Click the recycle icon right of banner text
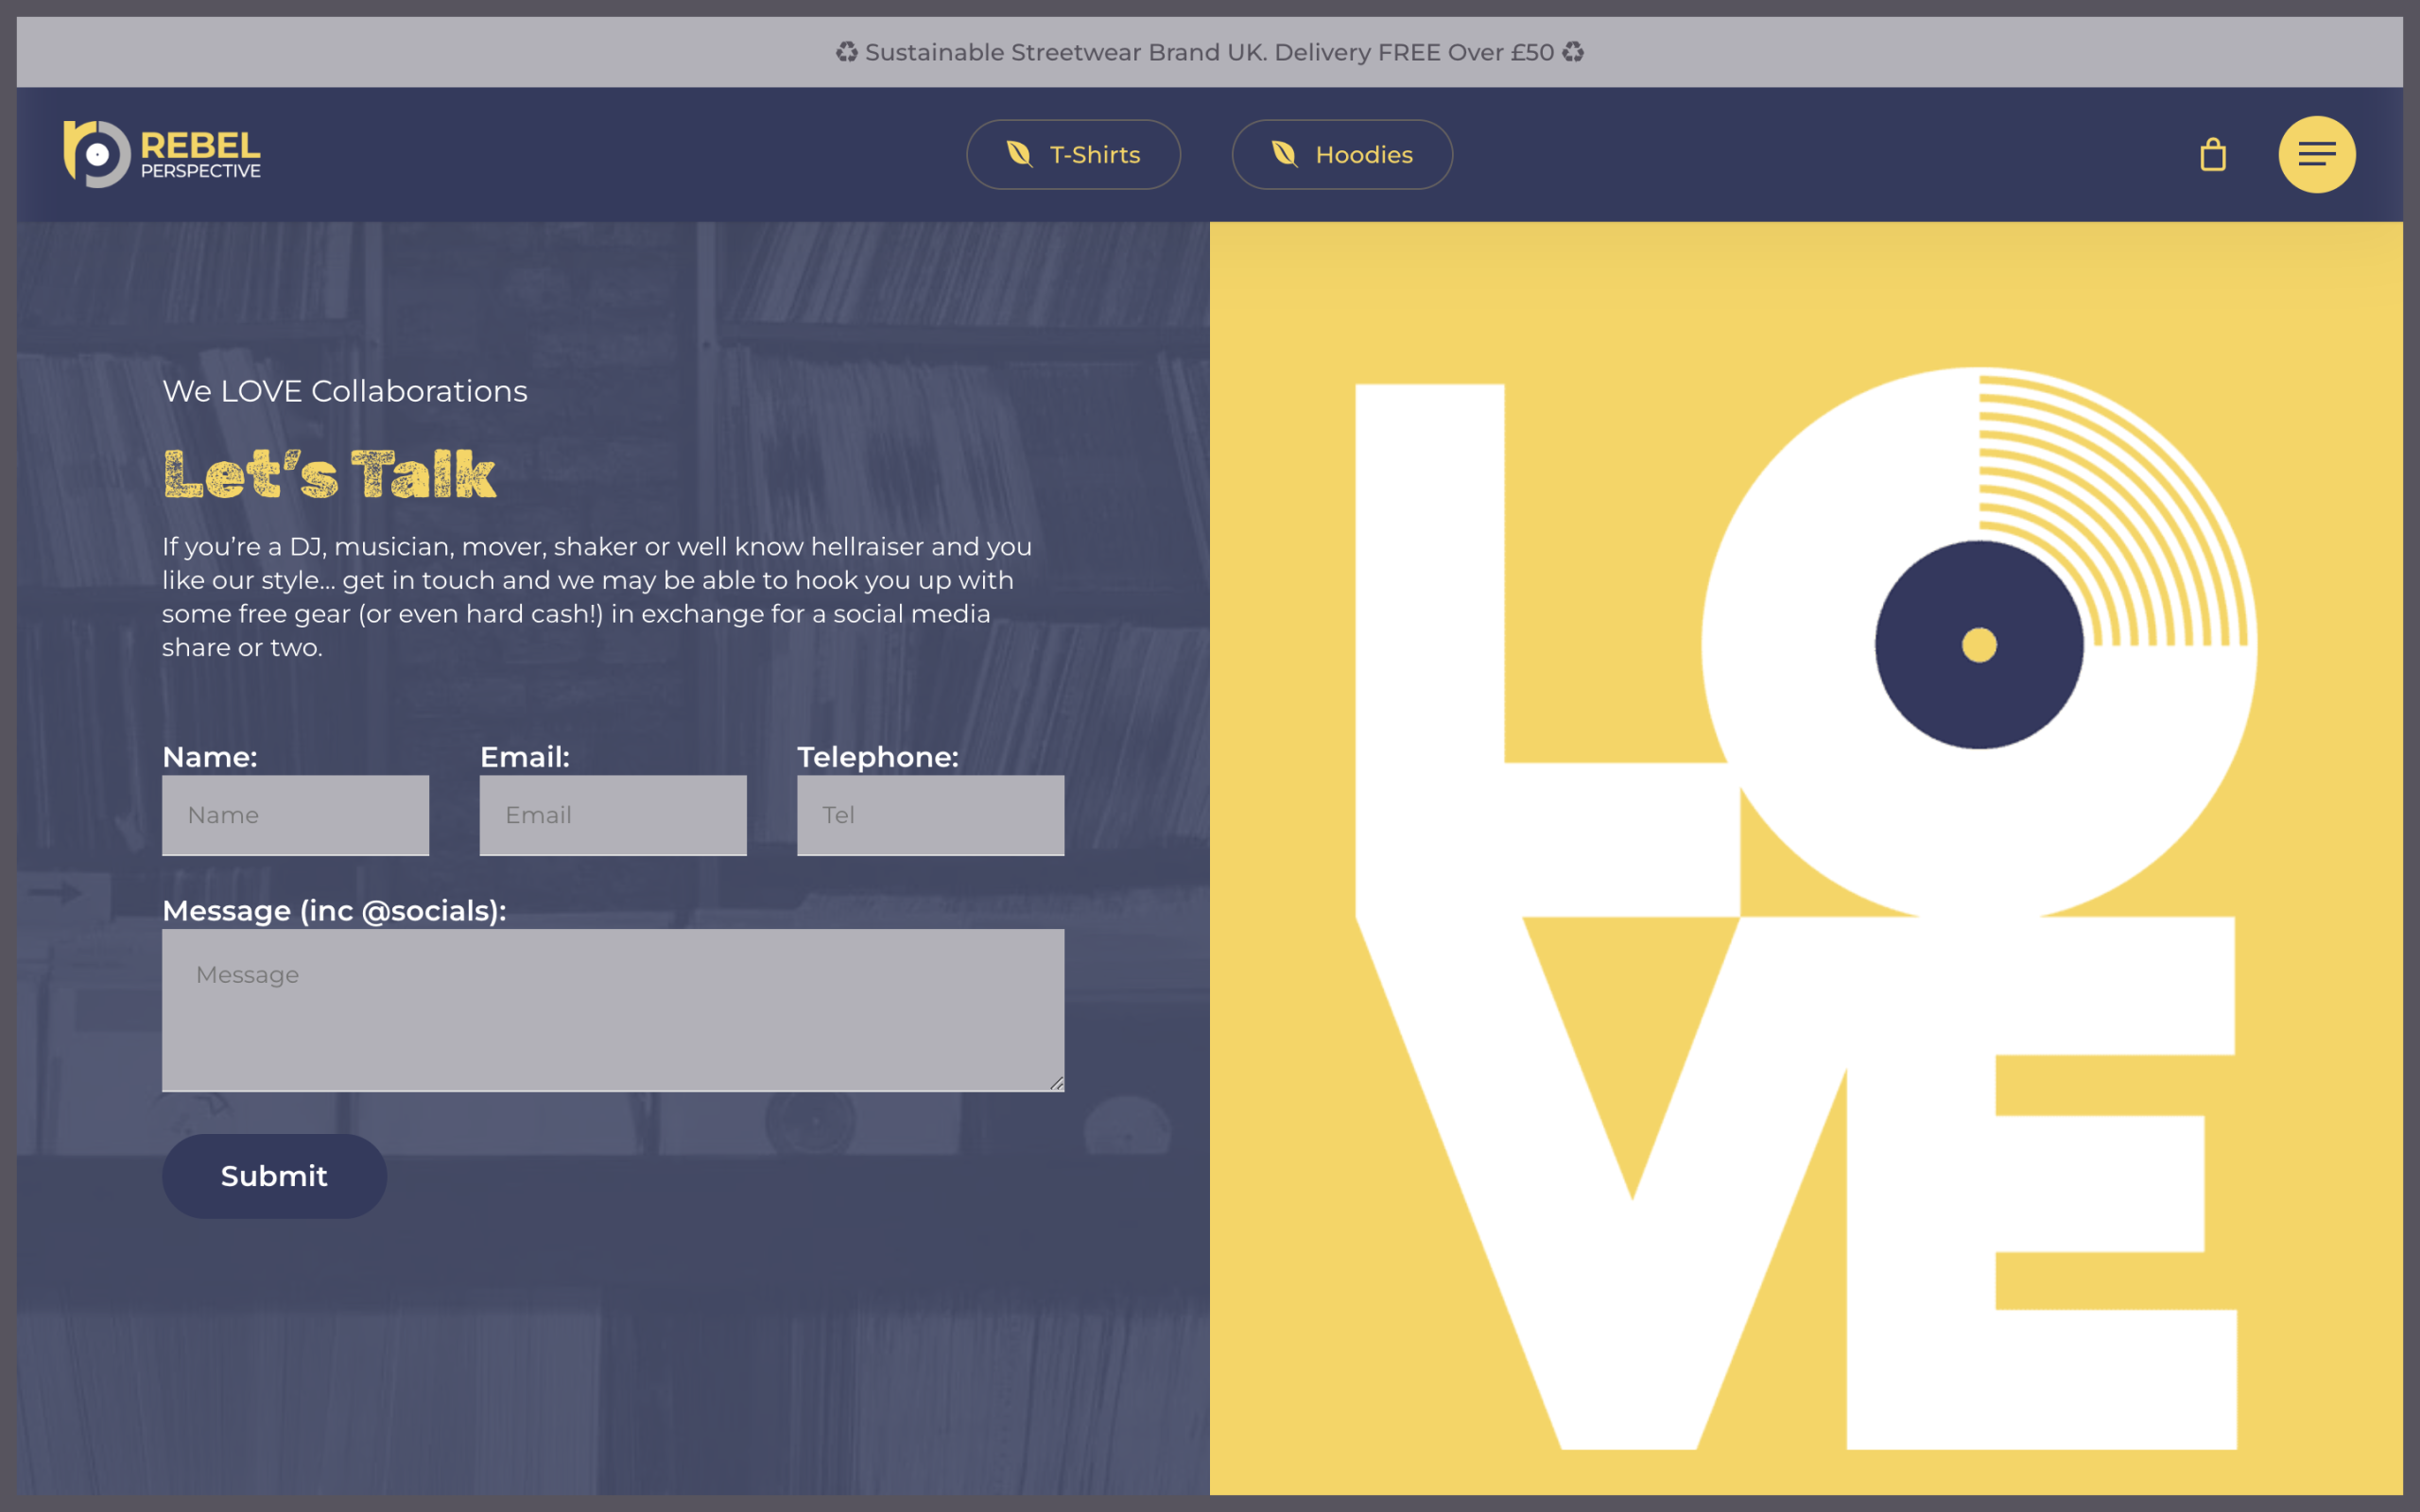This screenshot has width=2420, height=1512. click(x=1573, y=52)
